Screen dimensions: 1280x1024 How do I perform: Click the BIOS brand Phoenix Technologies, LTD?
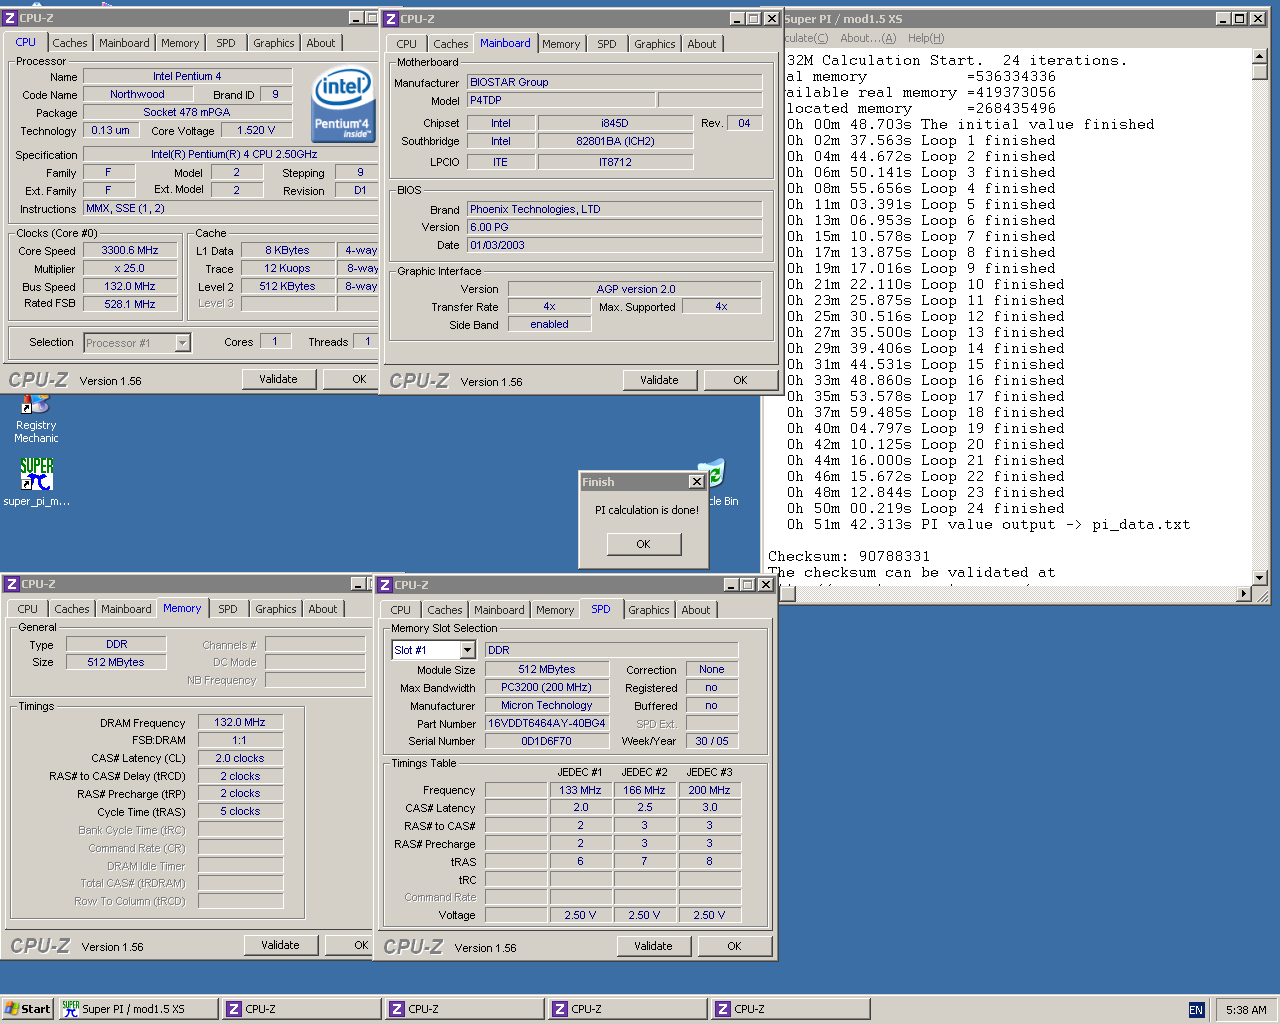coord(614,209)
